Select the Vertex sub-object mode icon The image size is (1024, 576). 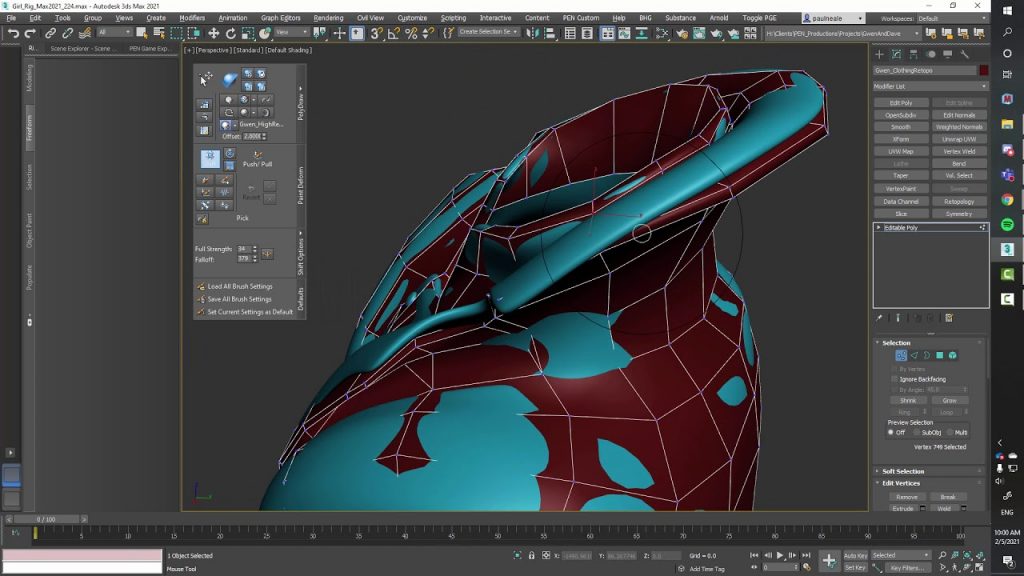pos(901,355)
